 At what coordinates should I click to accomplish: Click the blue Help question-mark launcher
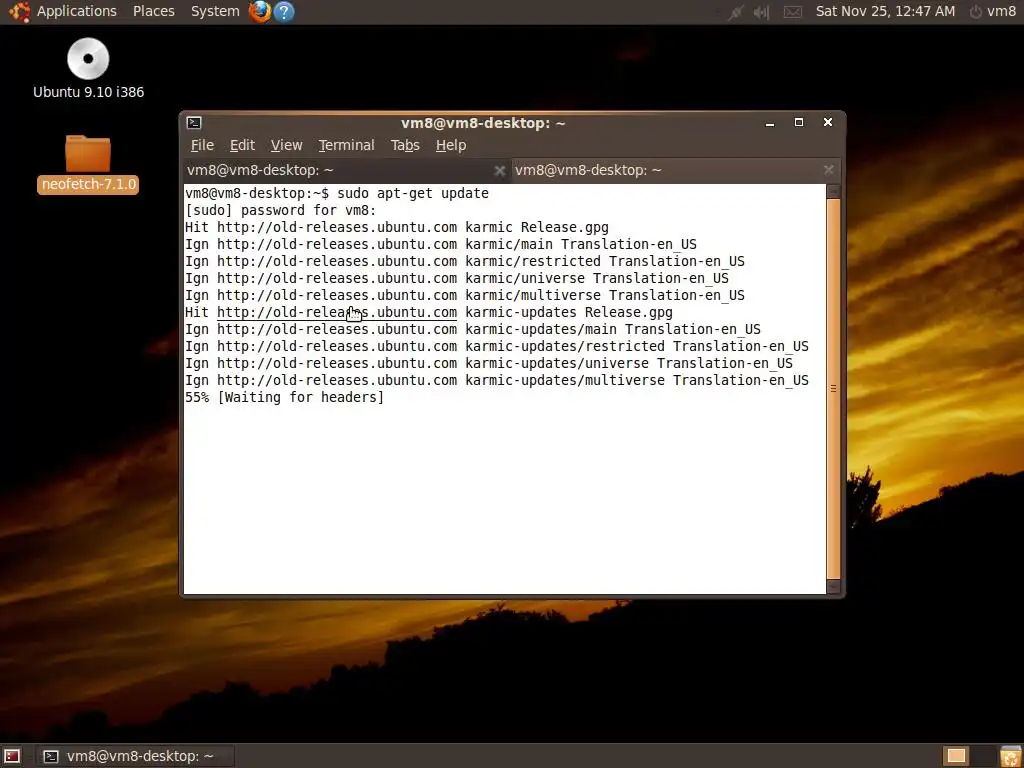pyautogui.click(x=283, y=11)
